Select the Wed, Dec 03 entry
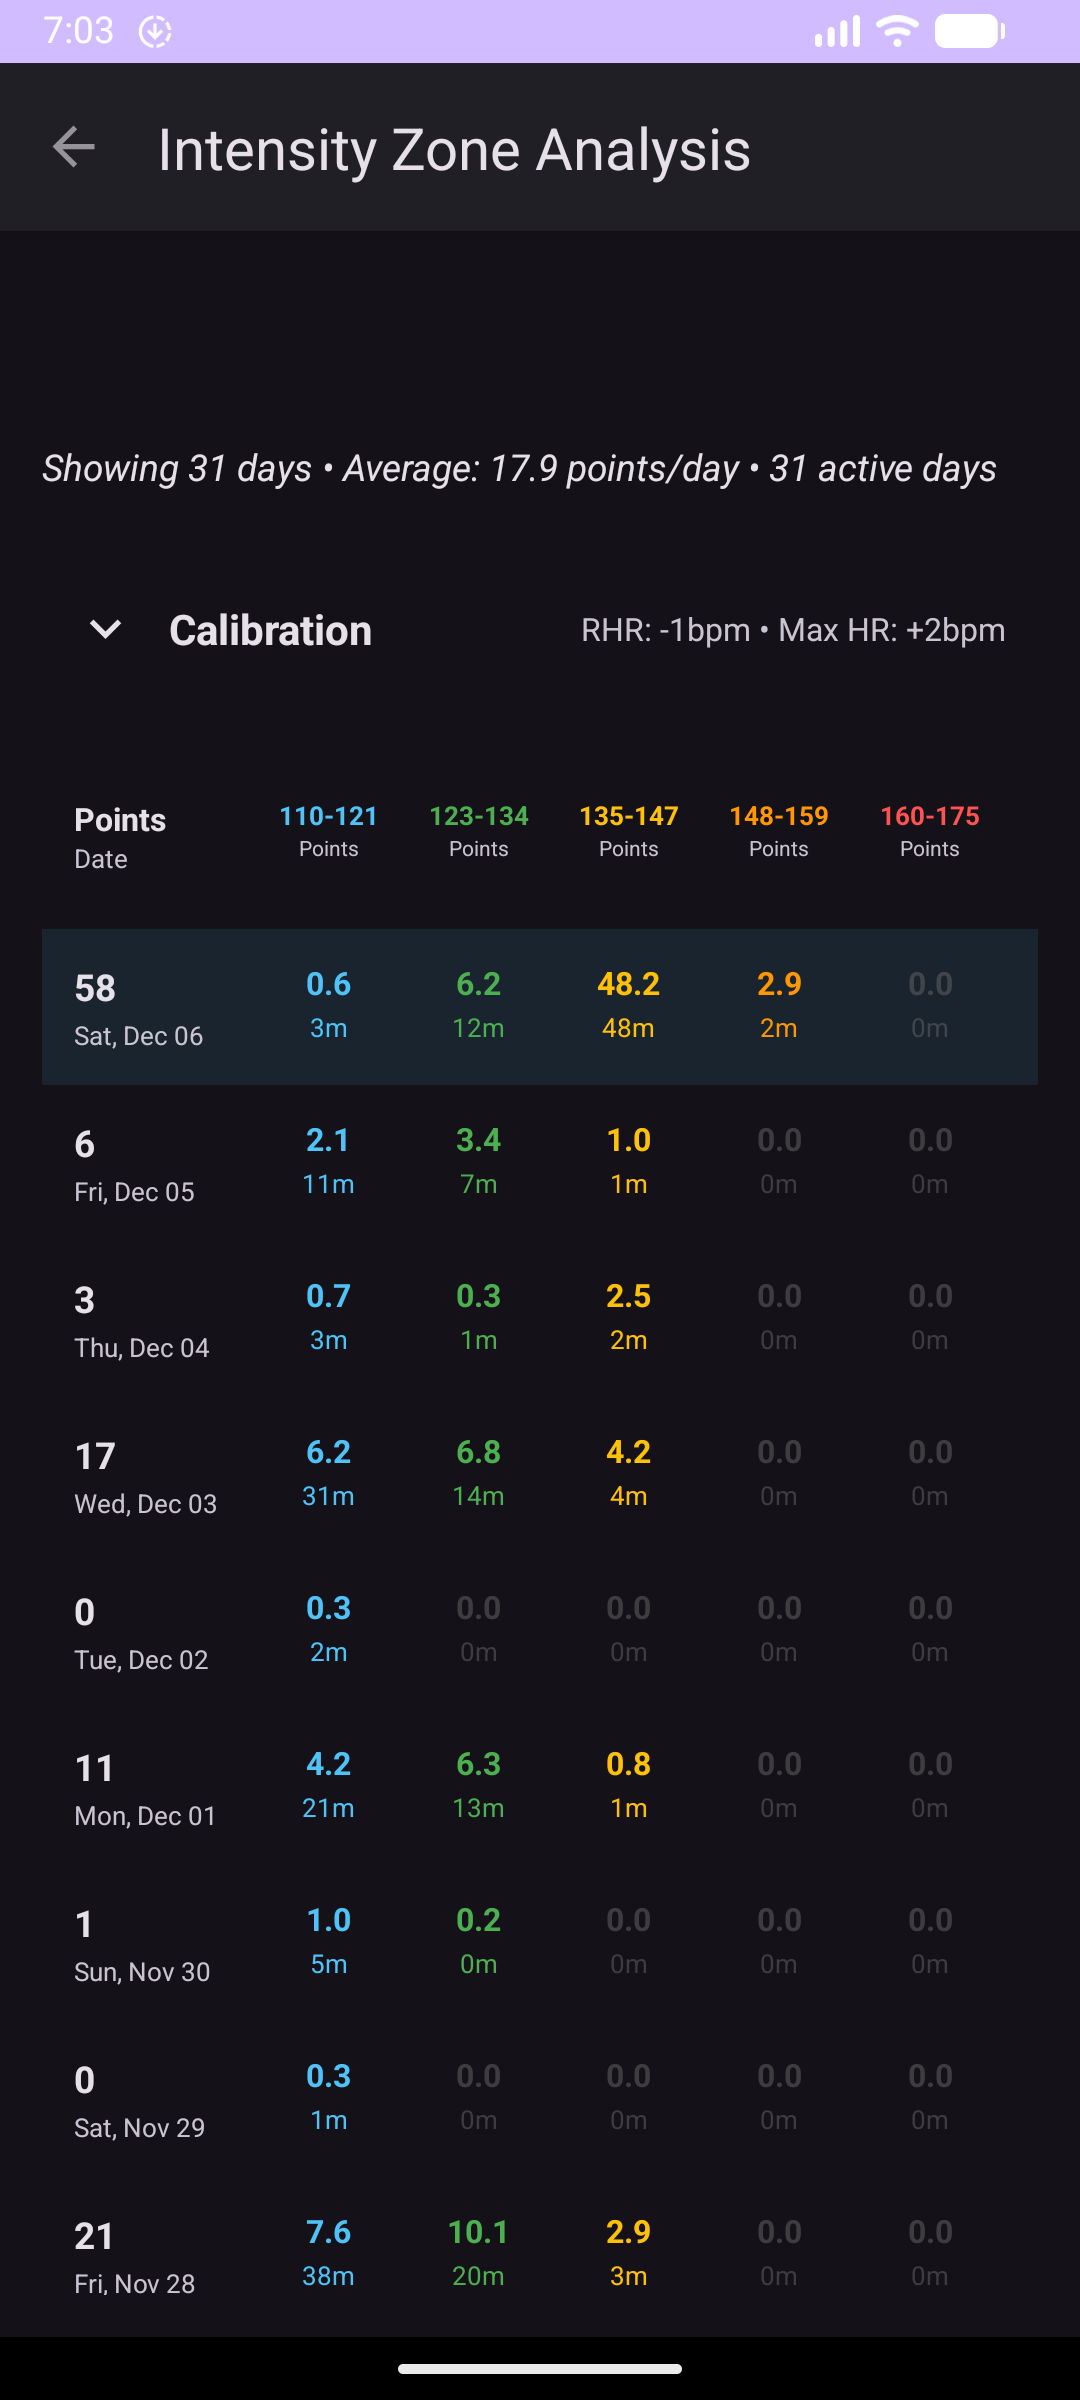Image resolution: width=1080 pixels, height=2400 pixels. click(x=540, y=1475)
